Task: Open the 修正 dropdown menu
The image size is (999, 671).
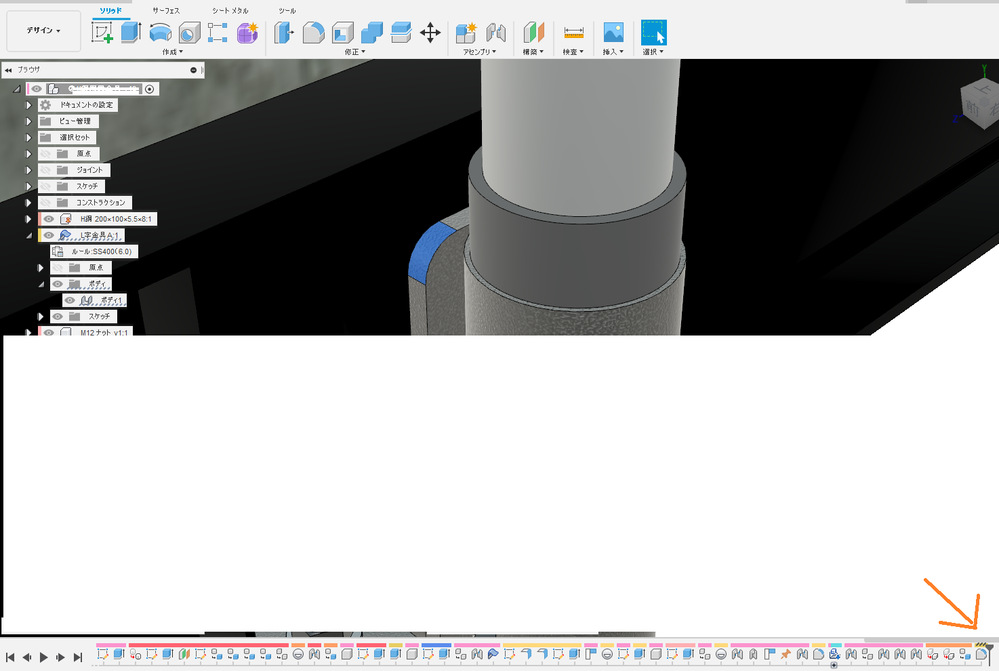Action: click(x=355, y=52)
